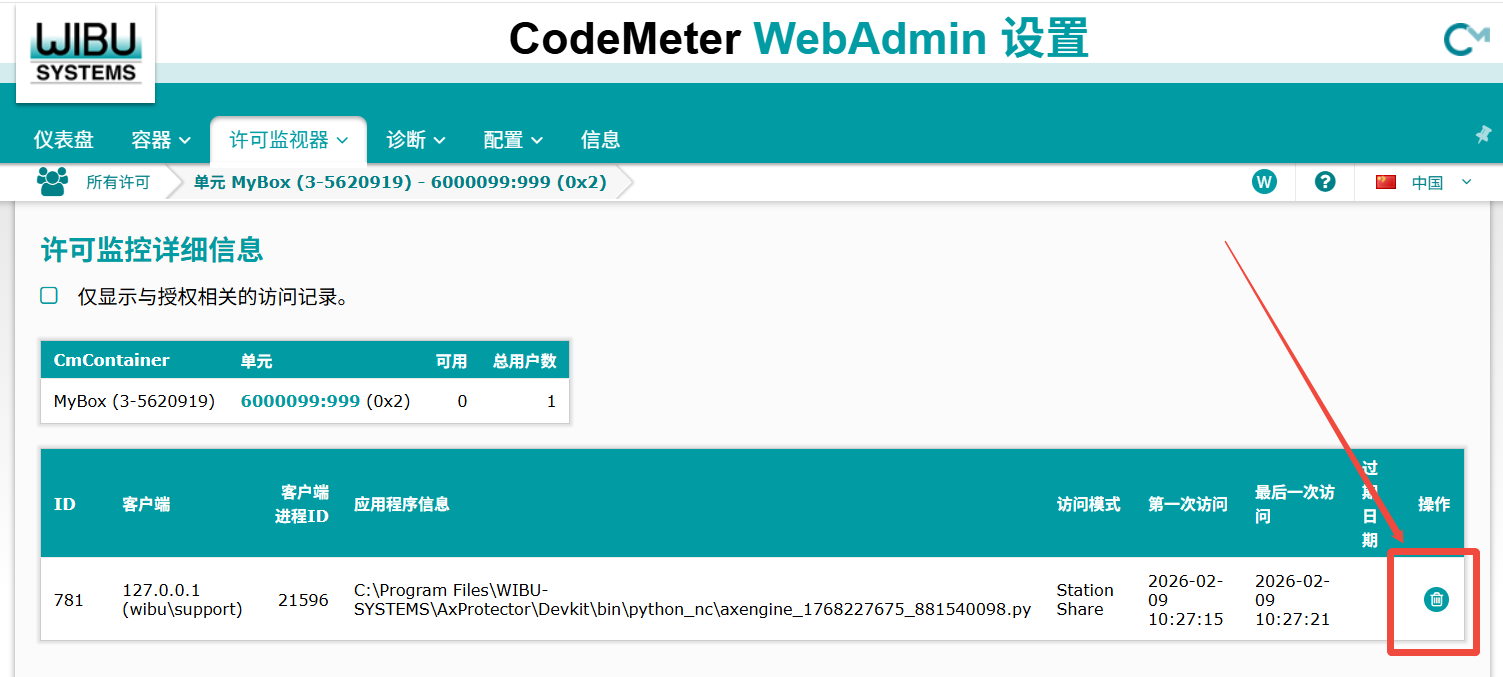Click last access time 10:27:21 cell

(1293, 600)
